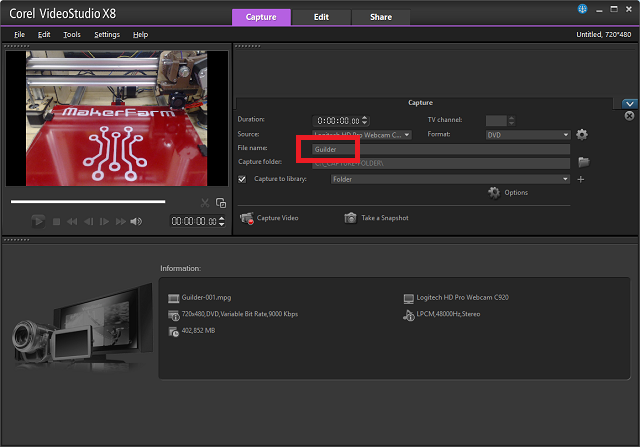Click the camcorder illustration image
The width and height of the screenshot is (640, 447).
point(82,327)
